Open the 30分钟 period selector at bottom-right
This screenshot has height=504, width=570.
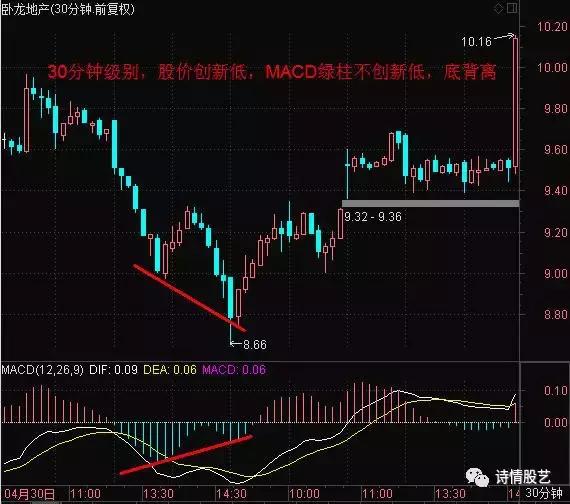(544, 494)
